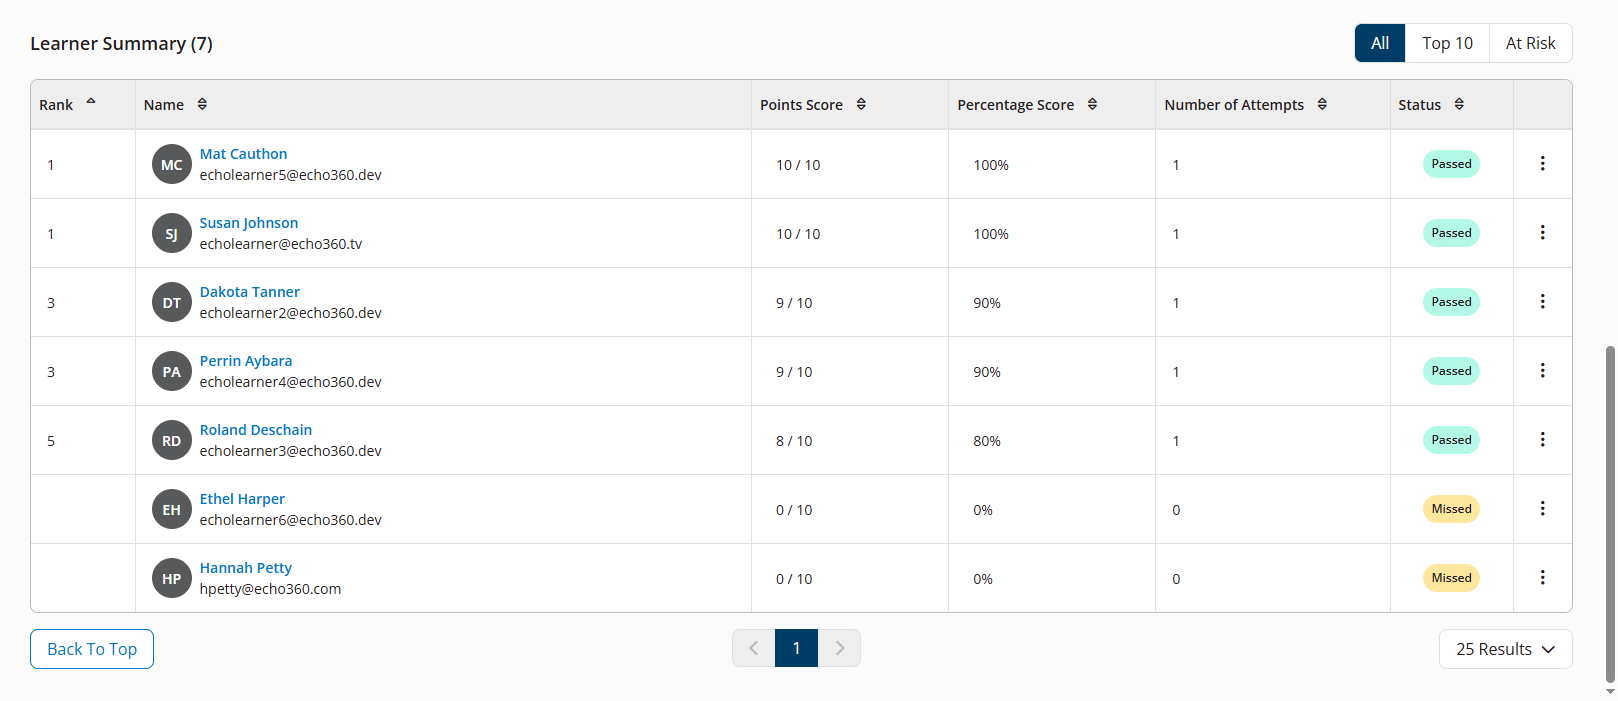This screenshot has width=1618, height=701.
Task: Switch to the Top 10 filter tab
Action: pyautogui.click(x=1447, y=43)
